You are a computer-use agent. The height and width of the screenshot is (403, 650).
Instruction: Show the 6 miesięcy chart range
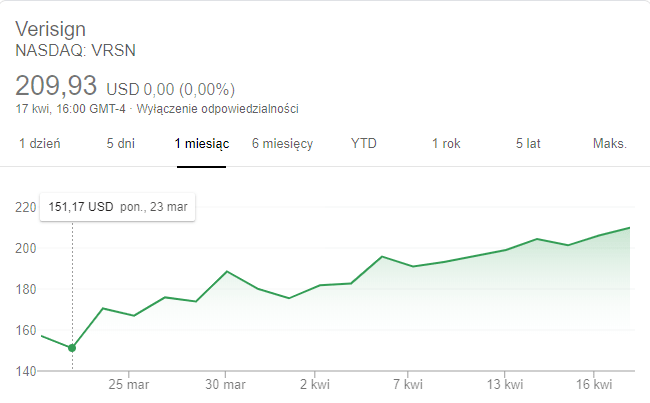tap(282, 144)
